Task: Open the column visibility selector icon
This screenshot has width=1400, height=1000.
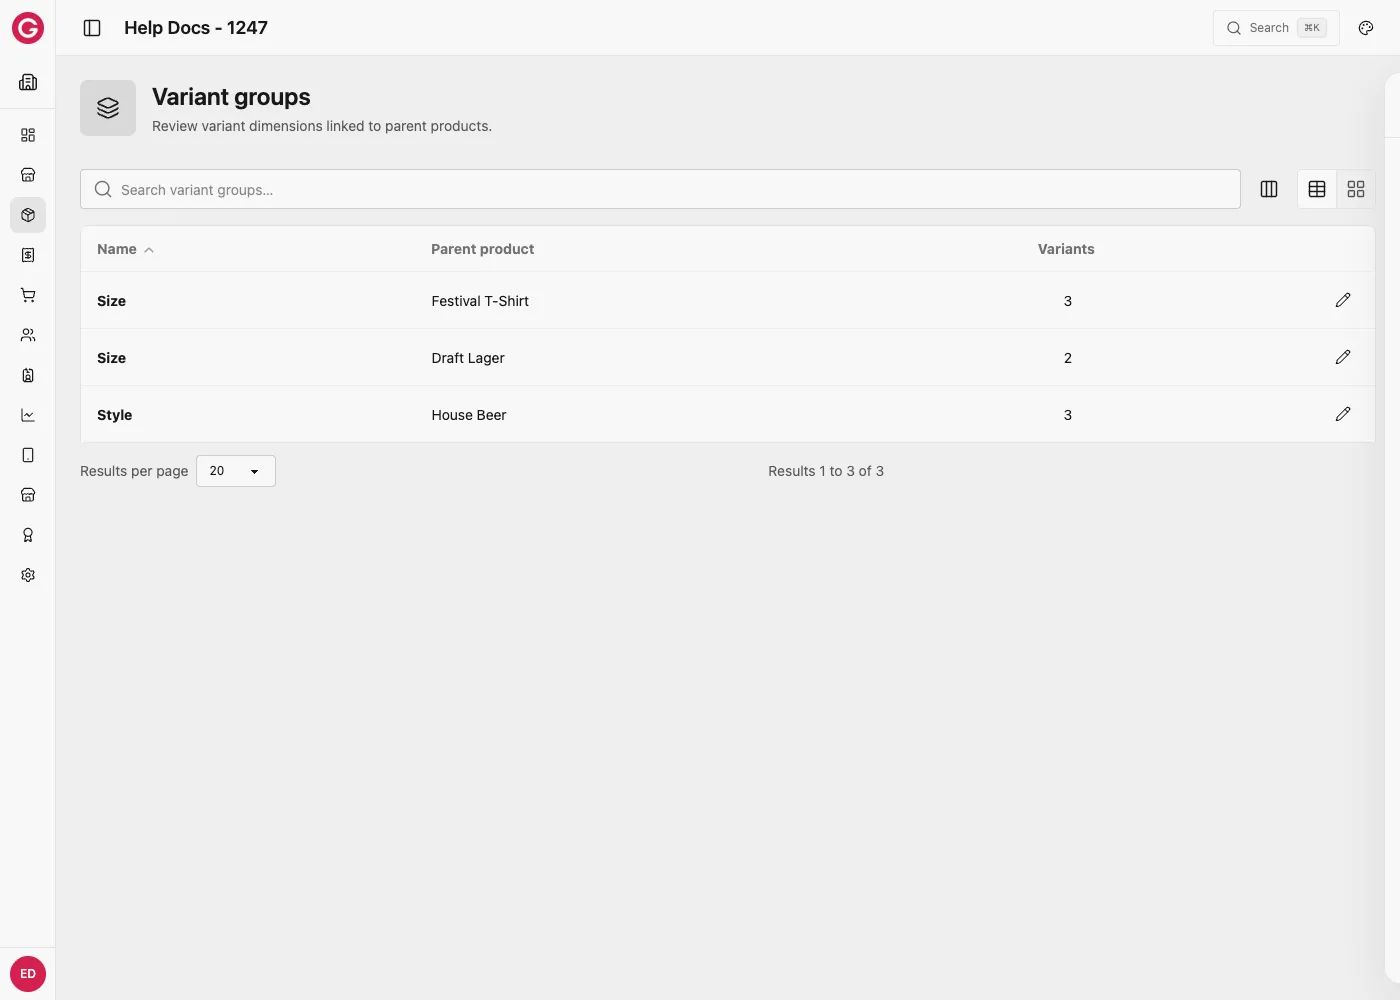Action: pyautogui.click(x=1269, y=189)
